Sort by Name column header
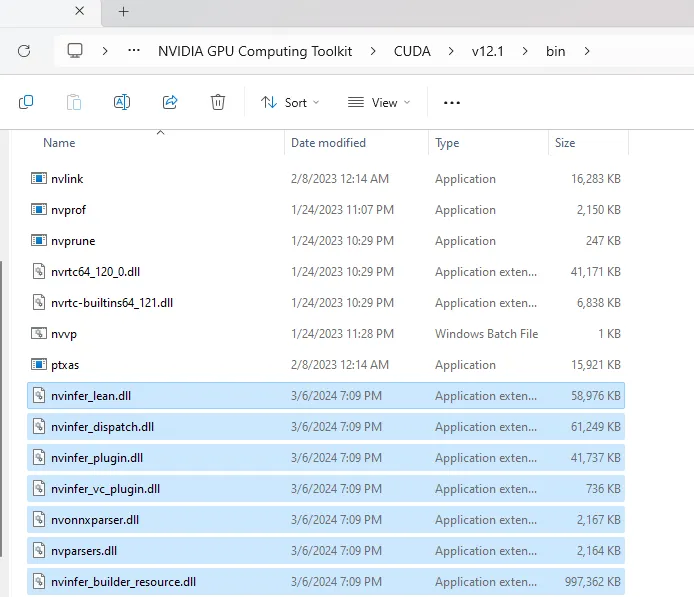 [x=59, y=143]
